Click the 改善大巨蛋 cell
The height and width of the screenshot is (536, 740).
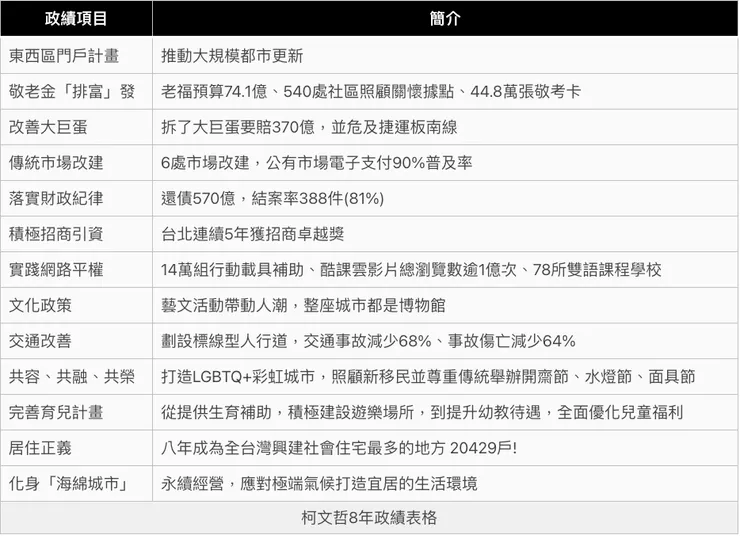[76, 127]
